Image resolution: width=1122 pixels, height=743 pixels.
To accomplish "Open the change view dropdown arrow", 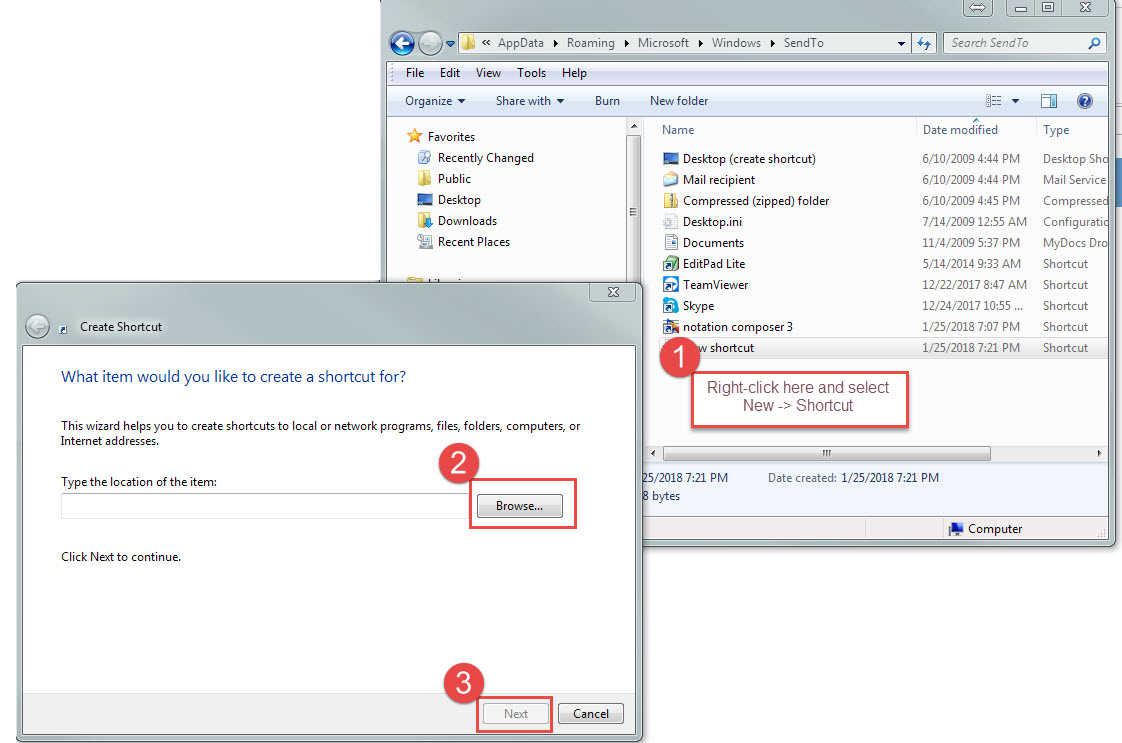I will [x=1015, y=101].
